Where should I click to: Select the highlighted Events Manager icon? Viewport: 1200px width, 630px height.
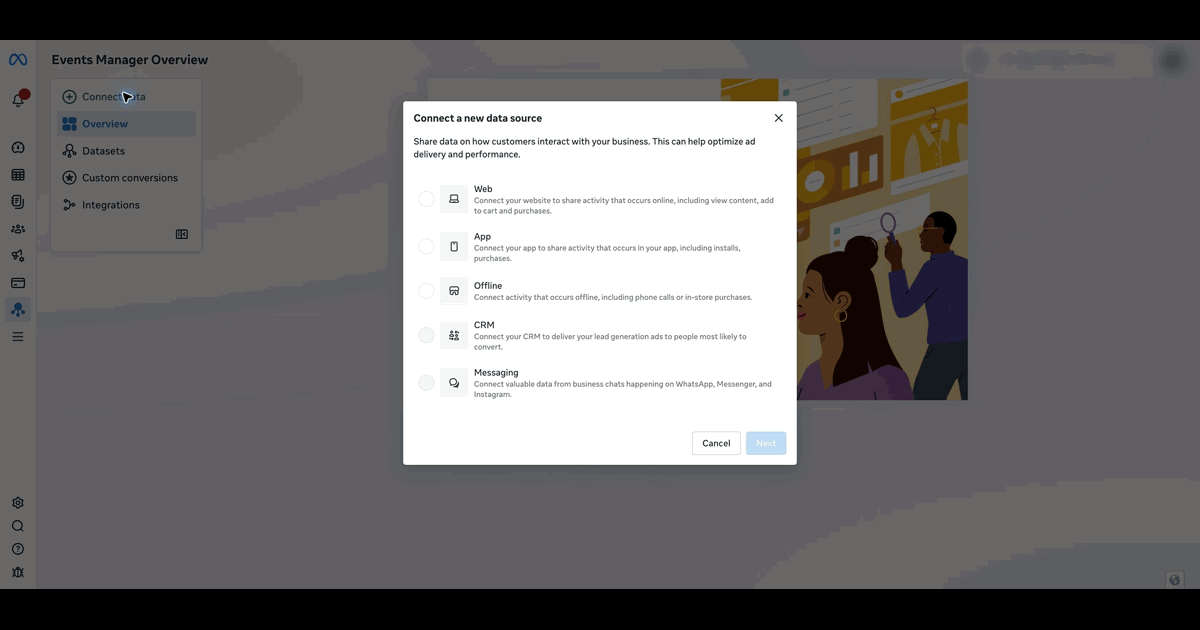(18, 310)
